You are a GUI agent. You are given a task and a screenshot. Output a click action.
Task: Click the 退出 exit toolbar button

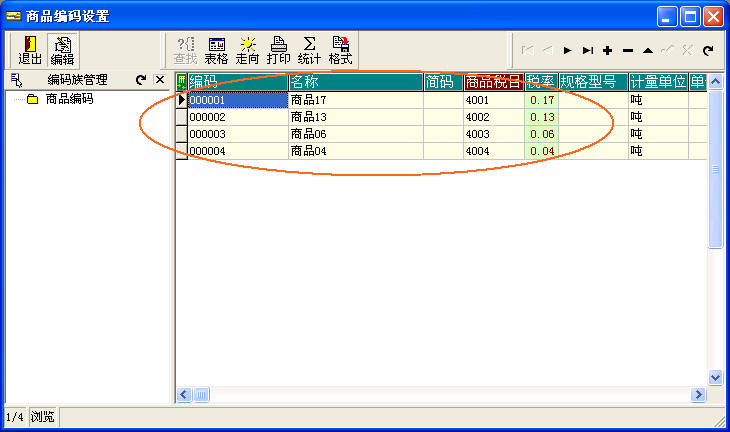[x=30, y=50]
